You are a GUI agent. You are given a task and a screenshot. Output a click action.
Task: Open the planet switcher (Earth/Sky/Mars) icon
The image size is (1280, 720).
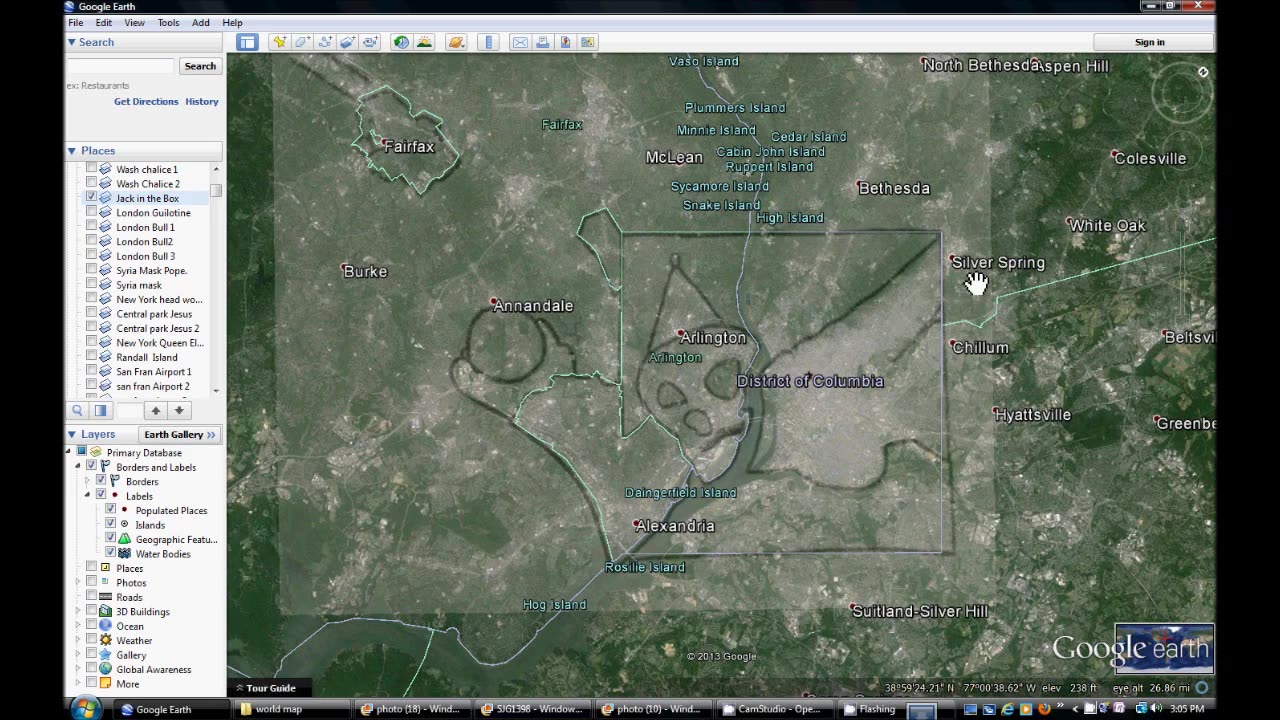pyautogui.click(x=456, y=42)
